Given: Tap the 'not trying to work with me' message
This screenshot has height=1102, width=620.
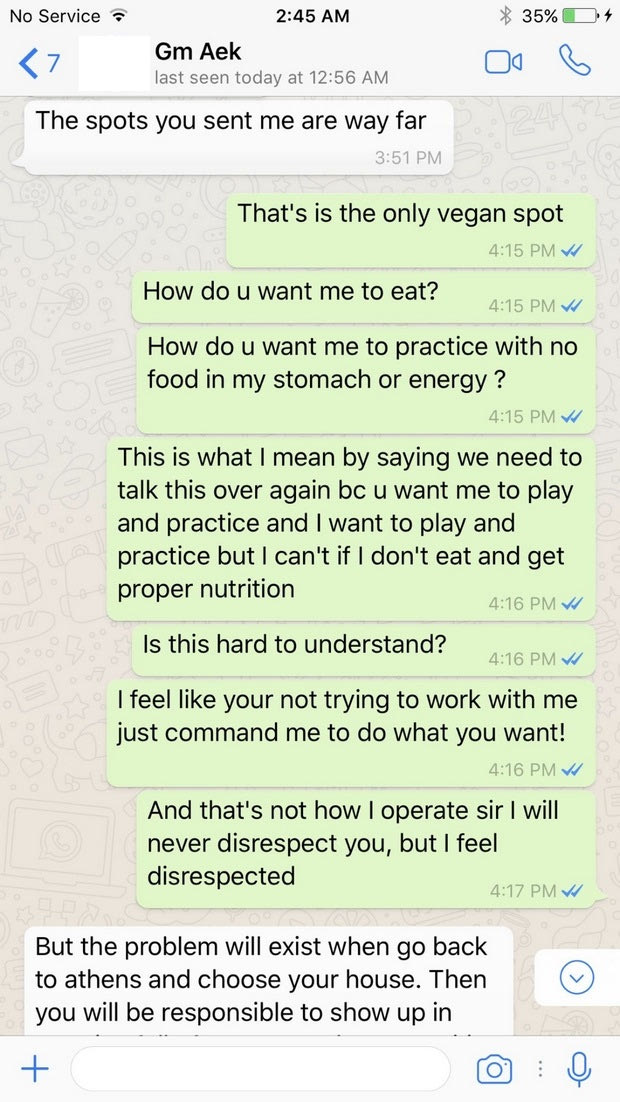Looking at the screenshot, I should click(351, 731).
